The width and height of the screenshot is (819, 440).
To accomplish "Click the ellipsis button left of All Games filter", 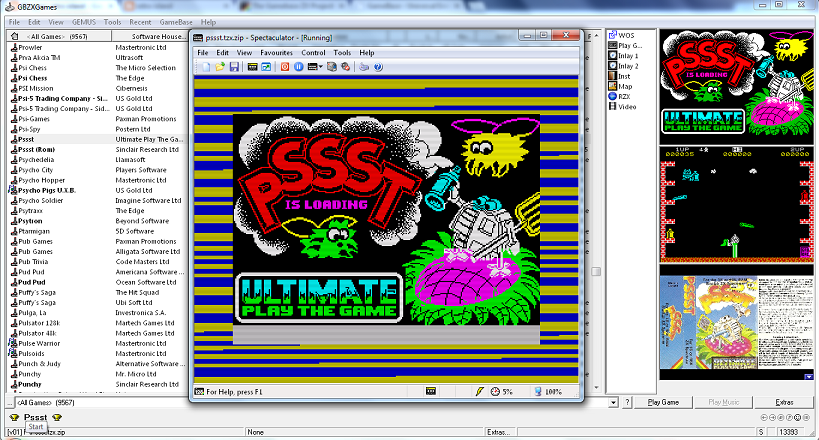I will tap(9, 403).
